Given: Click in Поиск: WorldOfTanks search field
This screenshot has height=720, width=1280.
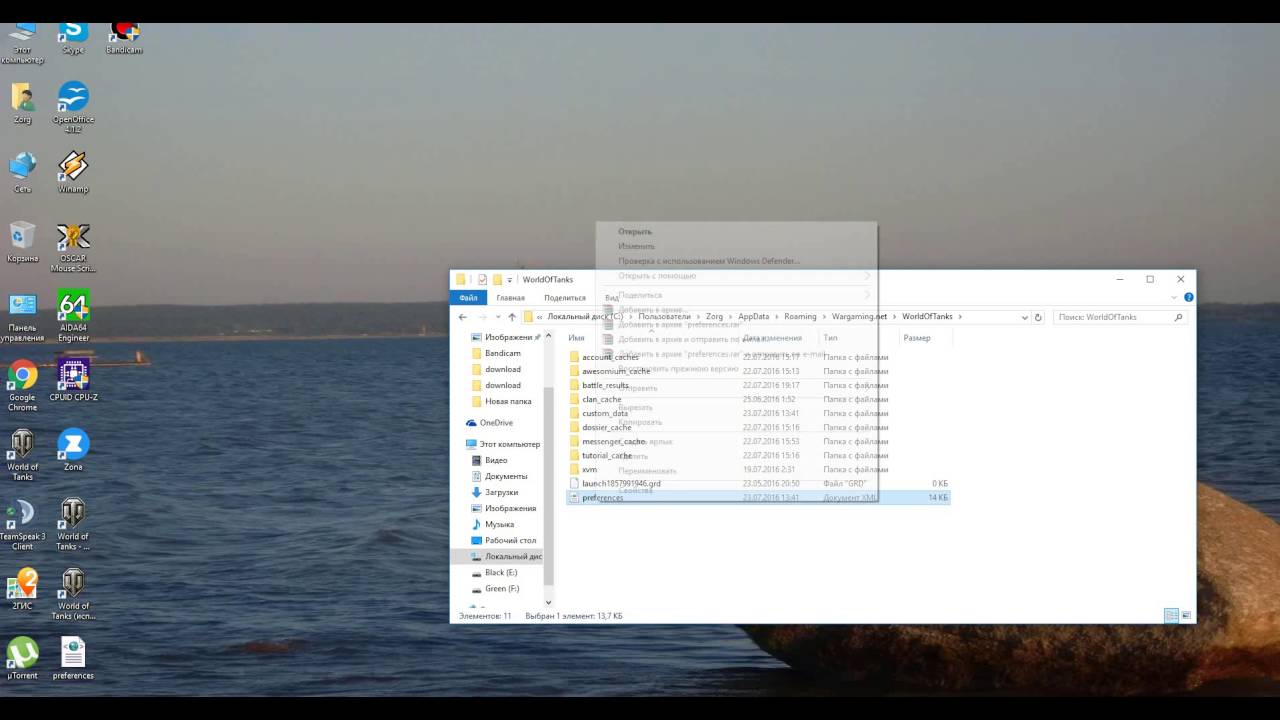Looking at the screenshot, I should click(1120, 317).
